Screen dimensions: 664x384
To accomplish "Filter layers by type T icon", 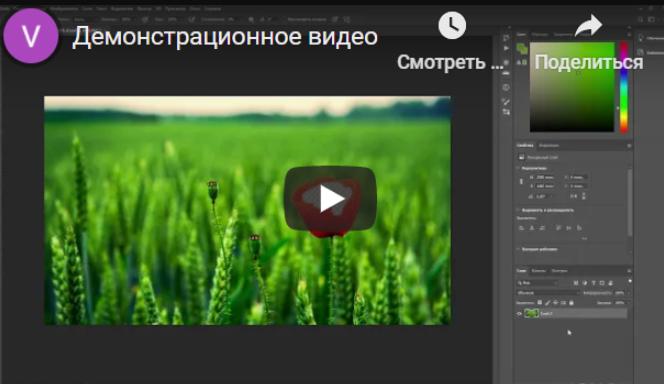I will click(593, 282).
